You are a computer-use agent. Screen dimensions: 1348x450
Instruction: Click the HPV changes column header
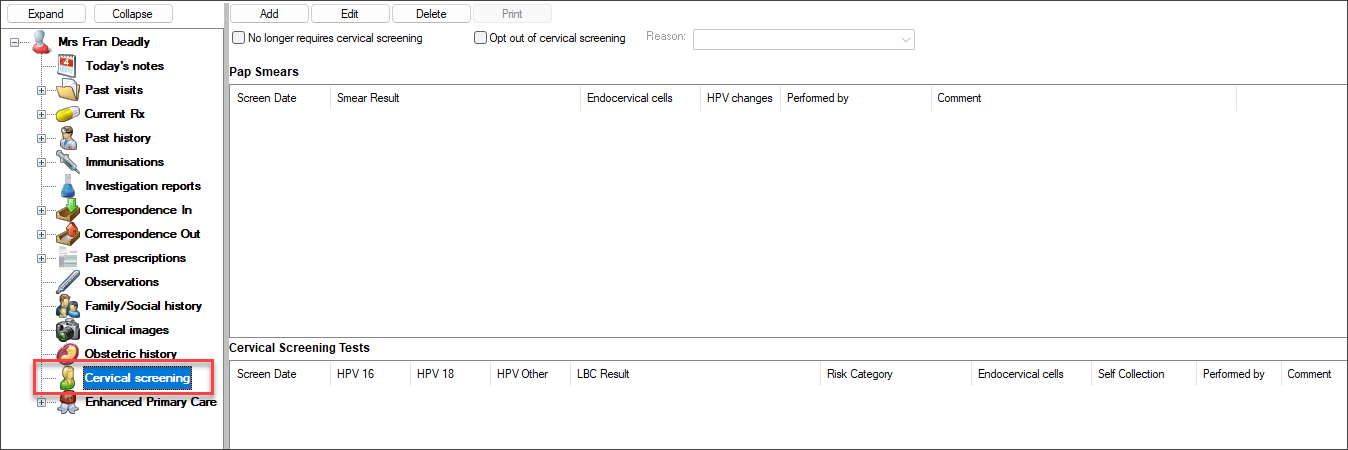tap(740, 98)
